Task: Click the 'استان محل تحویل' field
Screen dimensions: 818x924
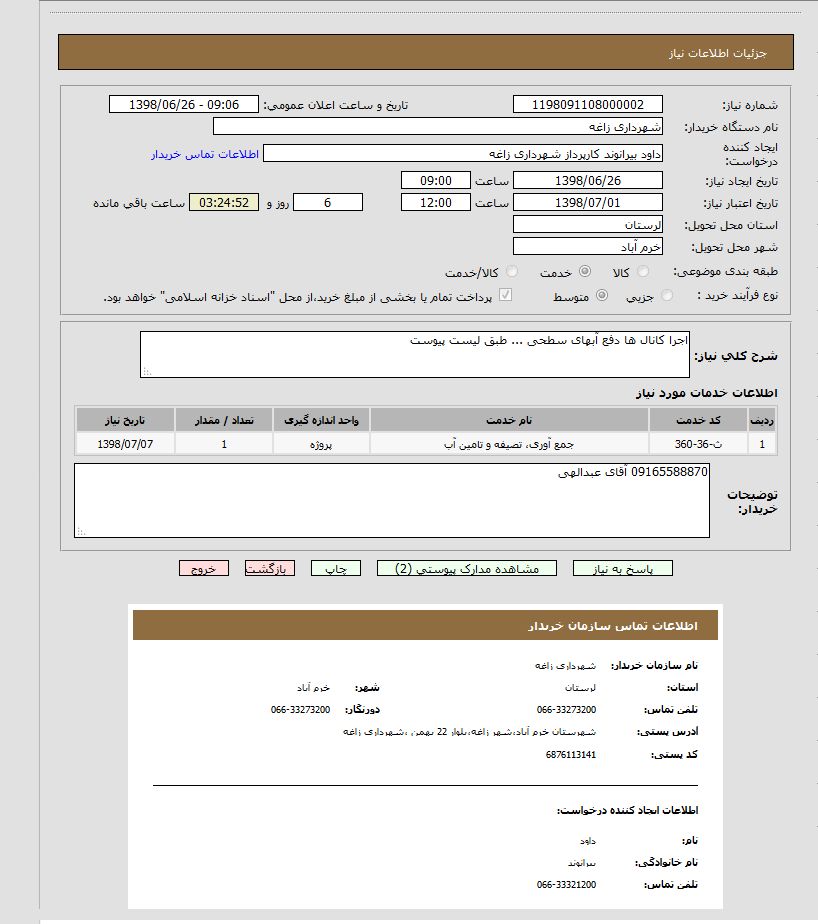Action: pyautogui.click(x=587, y=225)
